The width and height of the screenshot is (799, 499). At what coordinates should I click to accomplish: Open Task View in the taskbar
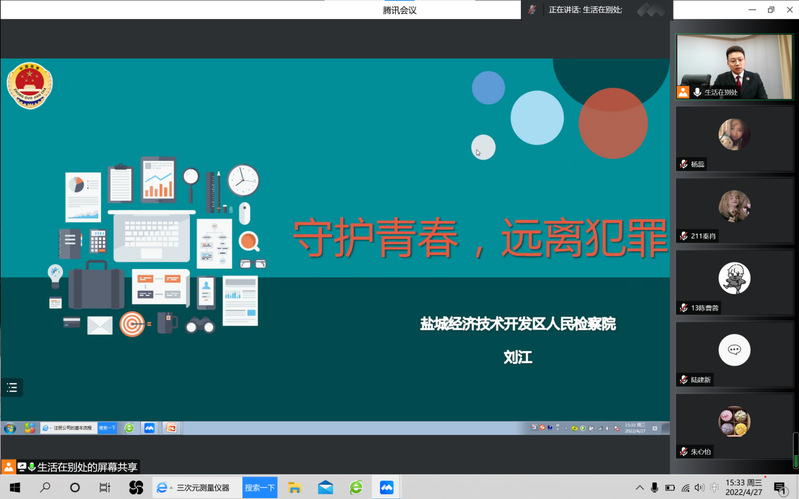[x=105, y=488]
